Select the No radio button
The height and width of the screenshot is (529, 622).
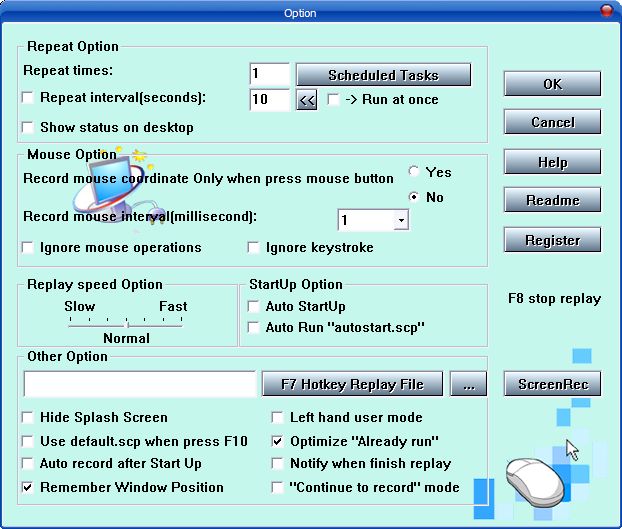pos(414,197)
